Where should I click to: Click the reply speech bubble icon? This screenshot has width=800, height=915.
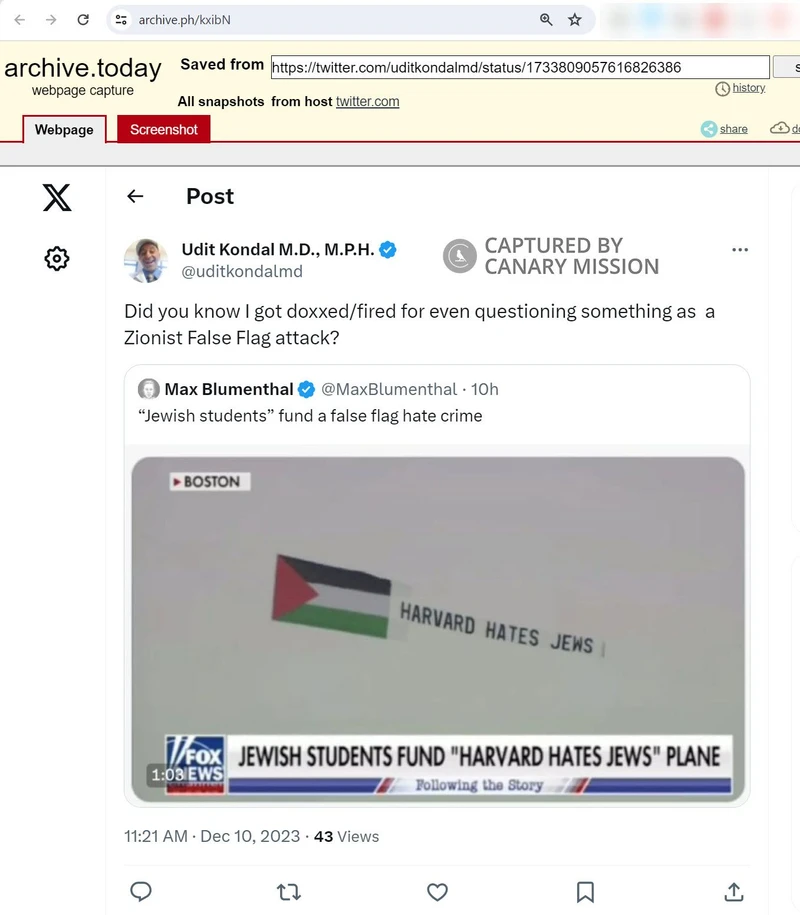pyautogui.click(x=141, y=891)
